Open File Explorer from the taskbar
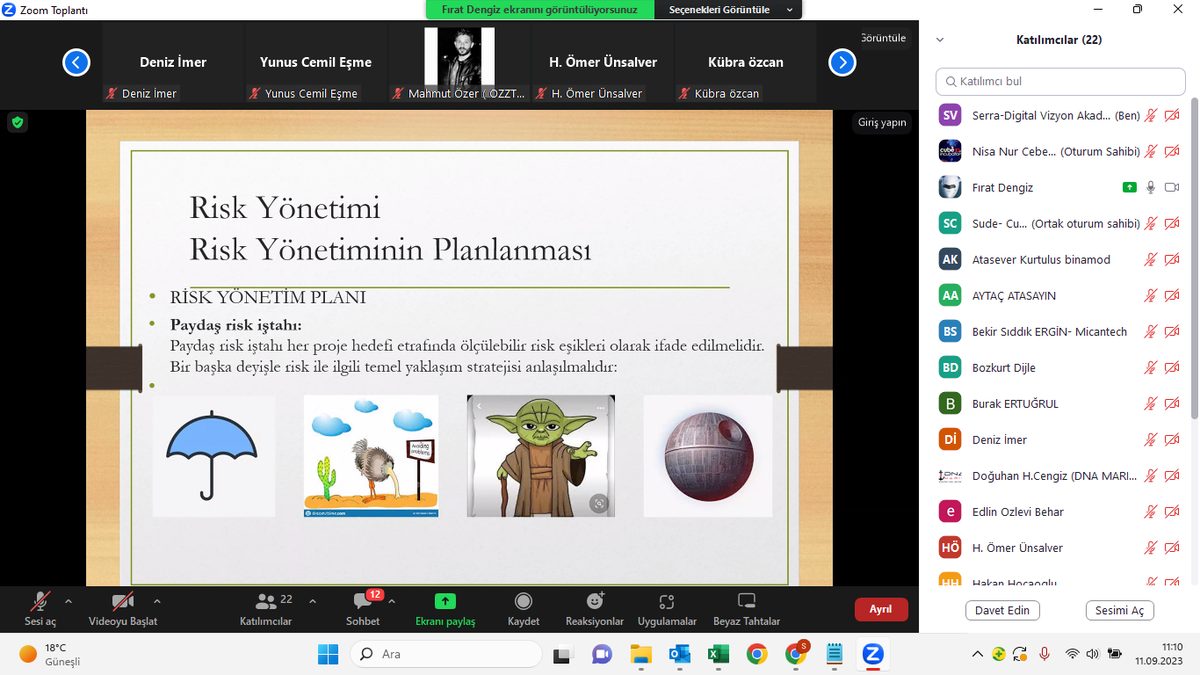 pos(641,654)
